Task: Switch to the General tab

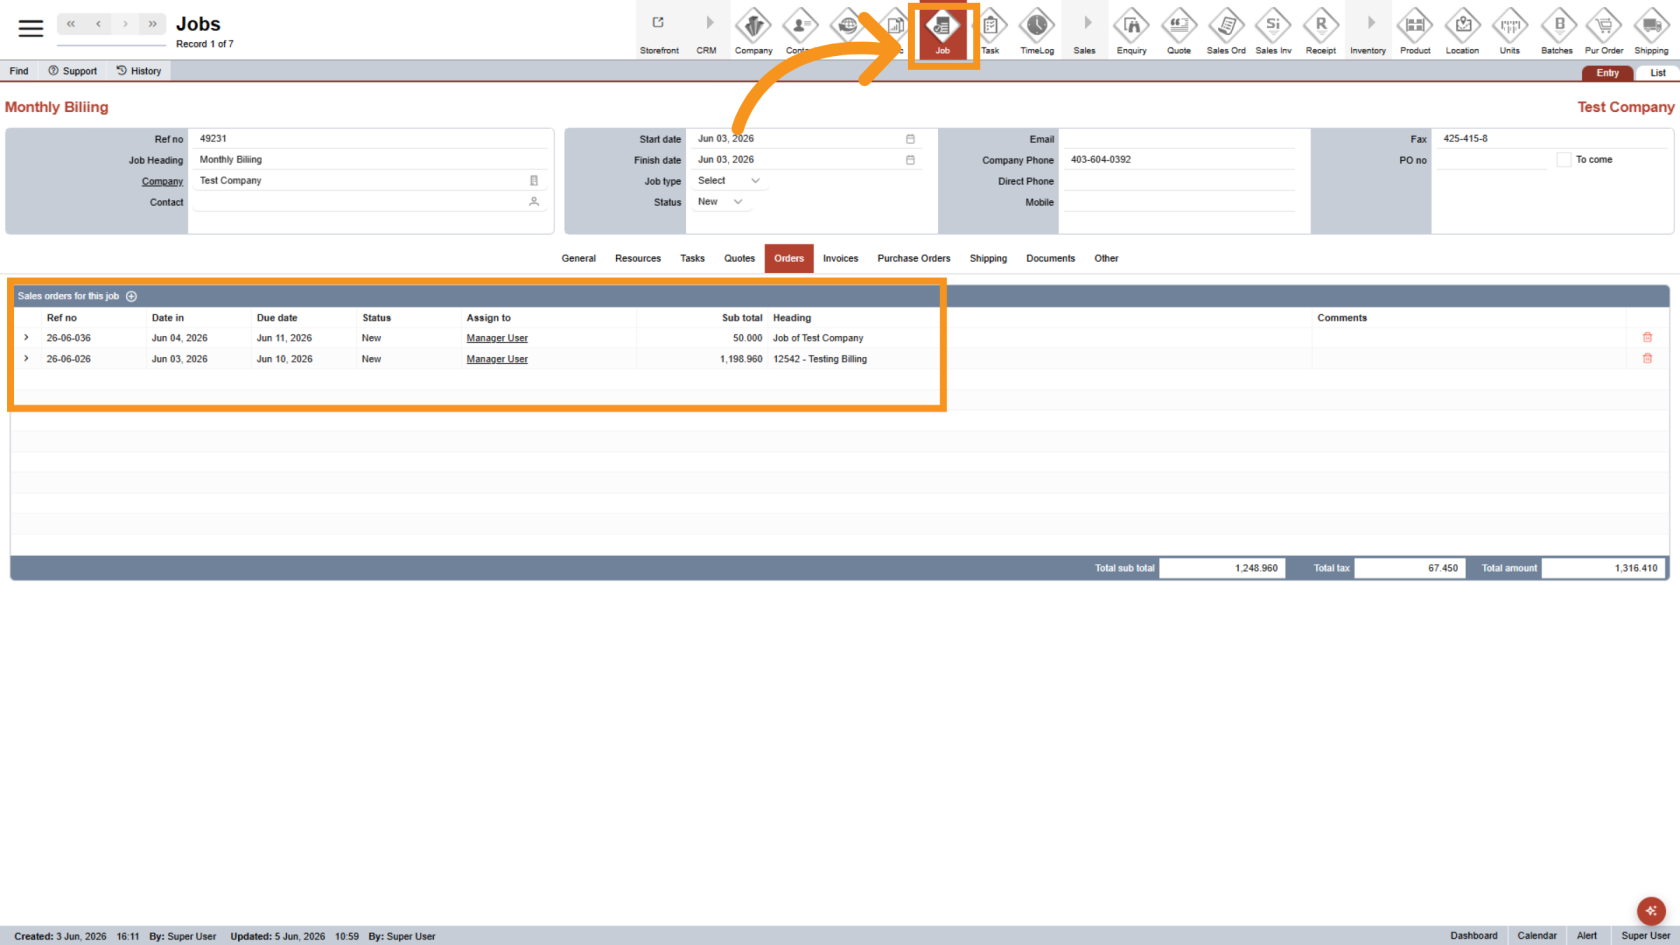Action: click(578, 259)
